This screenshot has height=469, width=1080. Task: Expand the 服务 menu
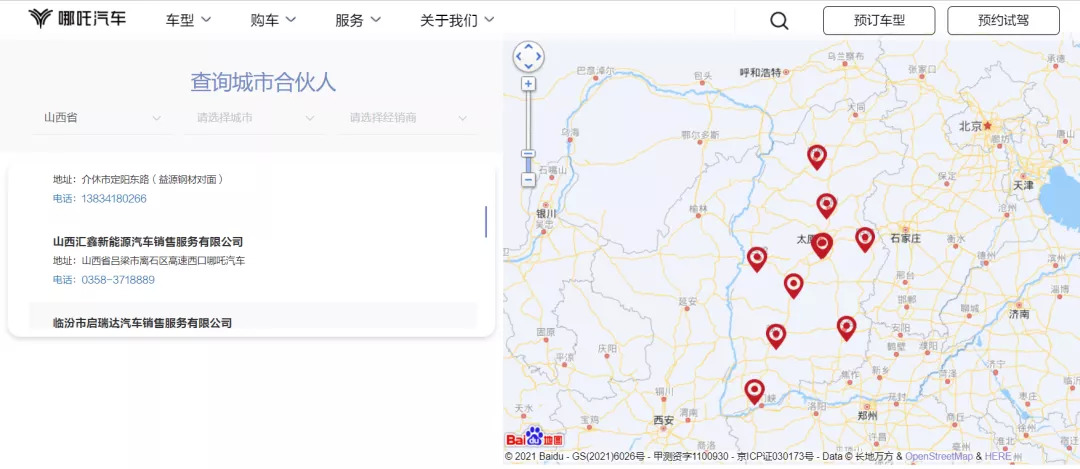(x=357, y=20)
